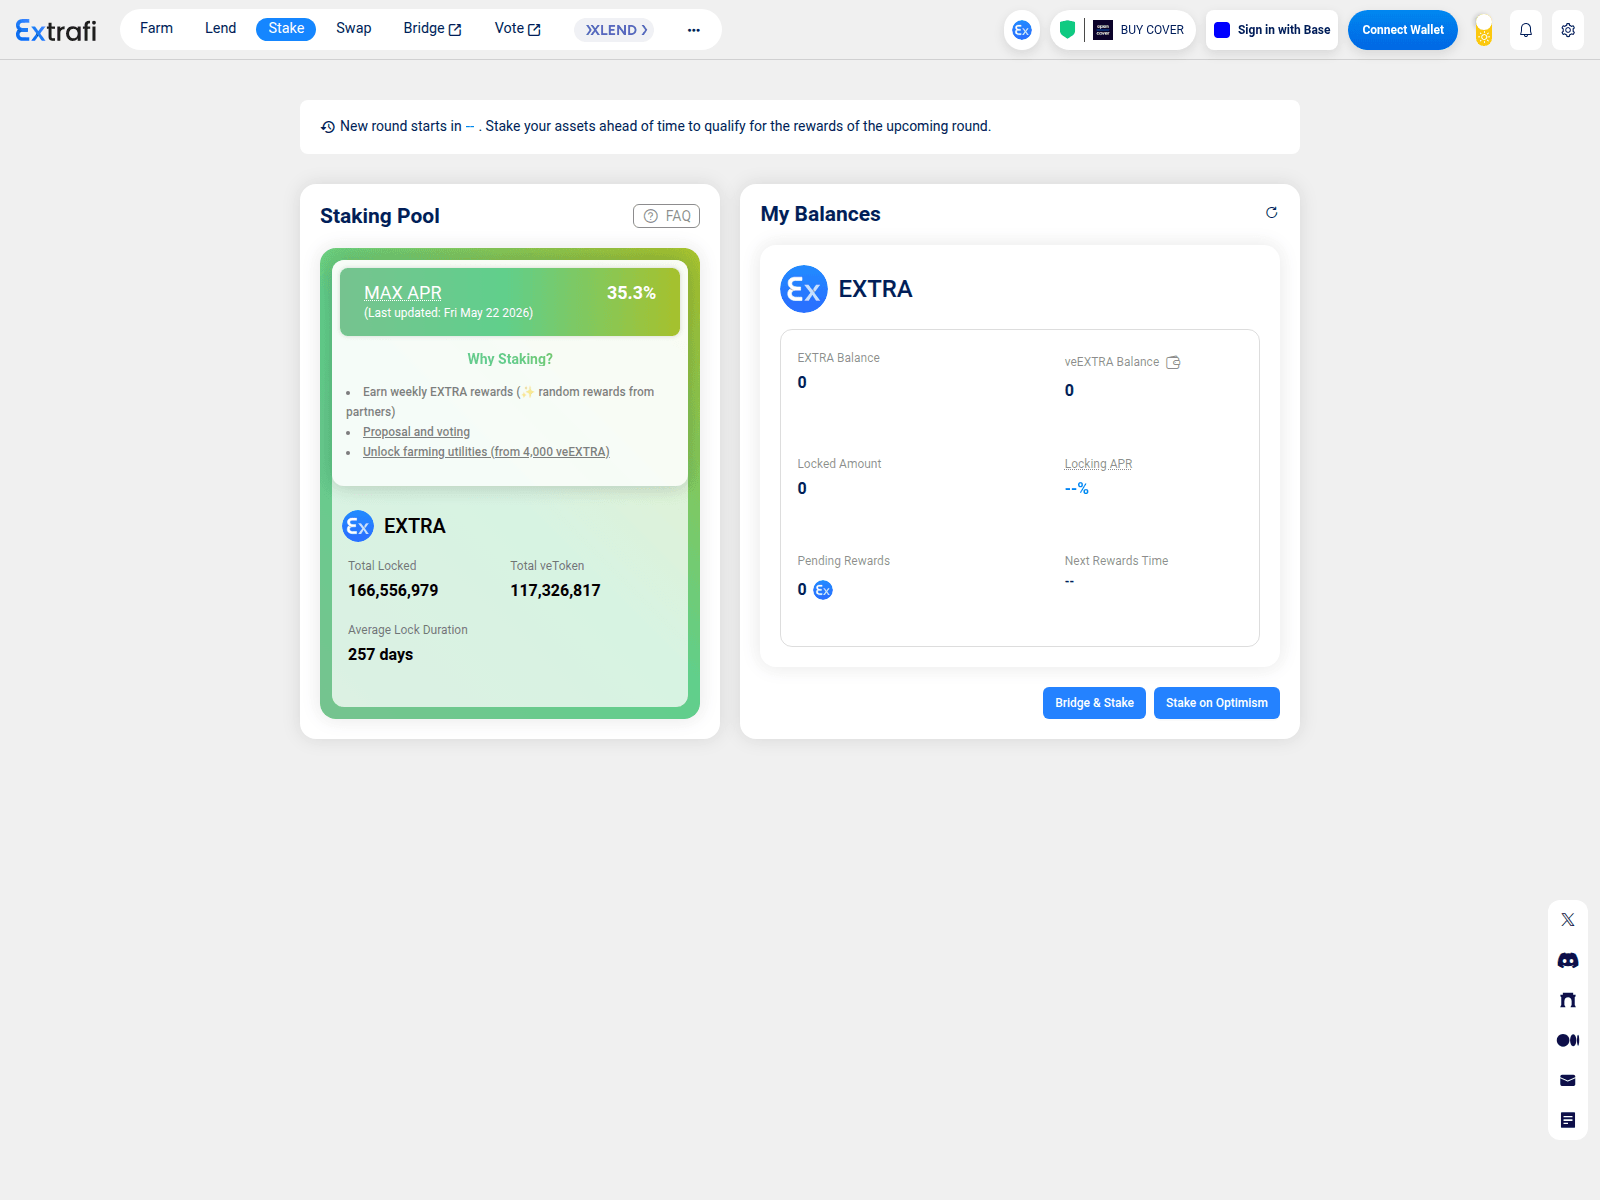This screenshot has width=1600, height=1200.
Task: Click the history clock icon in round banner
Action: coord(328,127)
